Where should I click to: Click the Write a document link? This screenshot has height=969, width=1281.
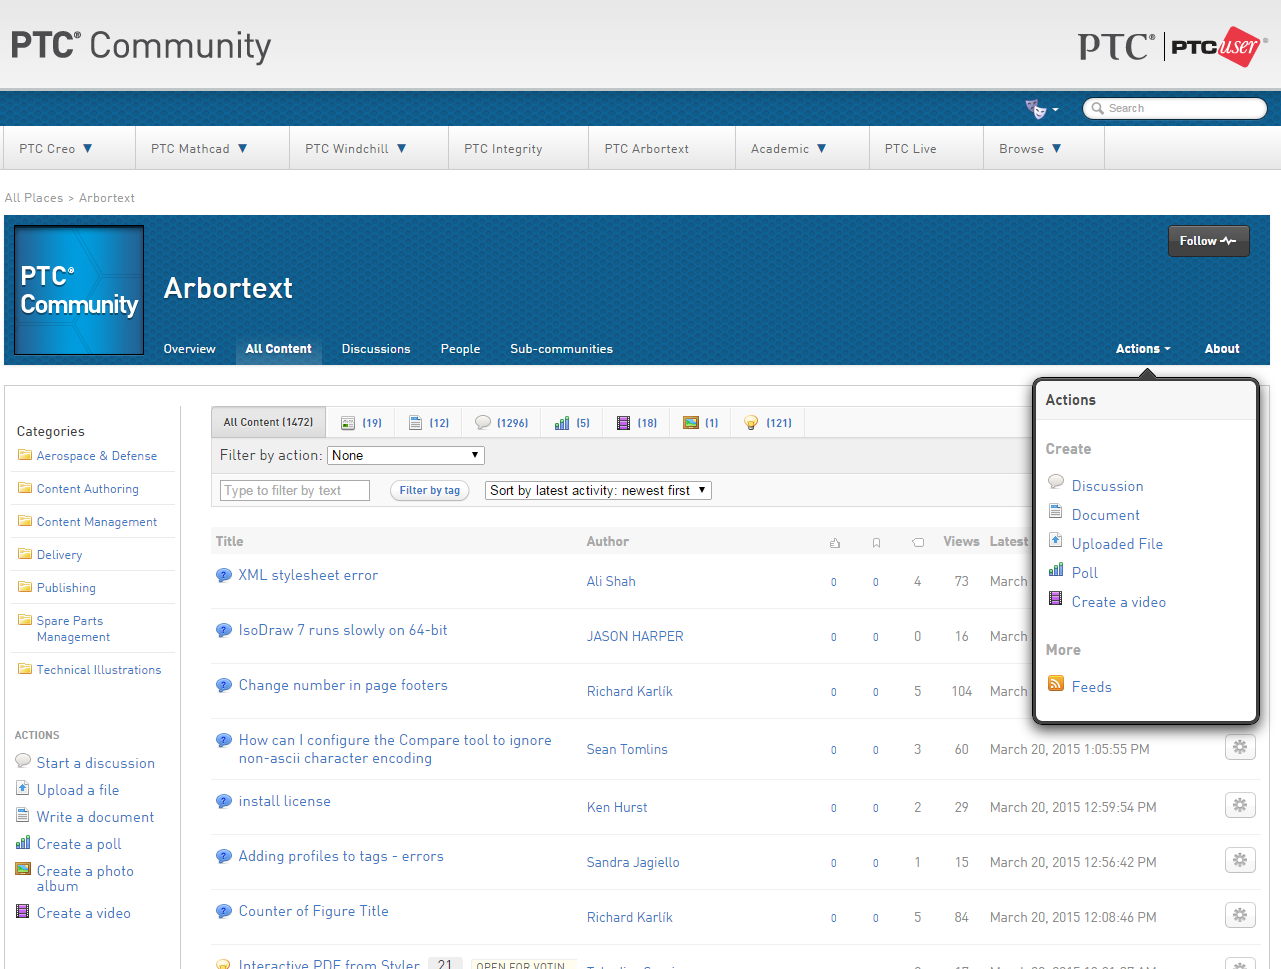point(95,817)
